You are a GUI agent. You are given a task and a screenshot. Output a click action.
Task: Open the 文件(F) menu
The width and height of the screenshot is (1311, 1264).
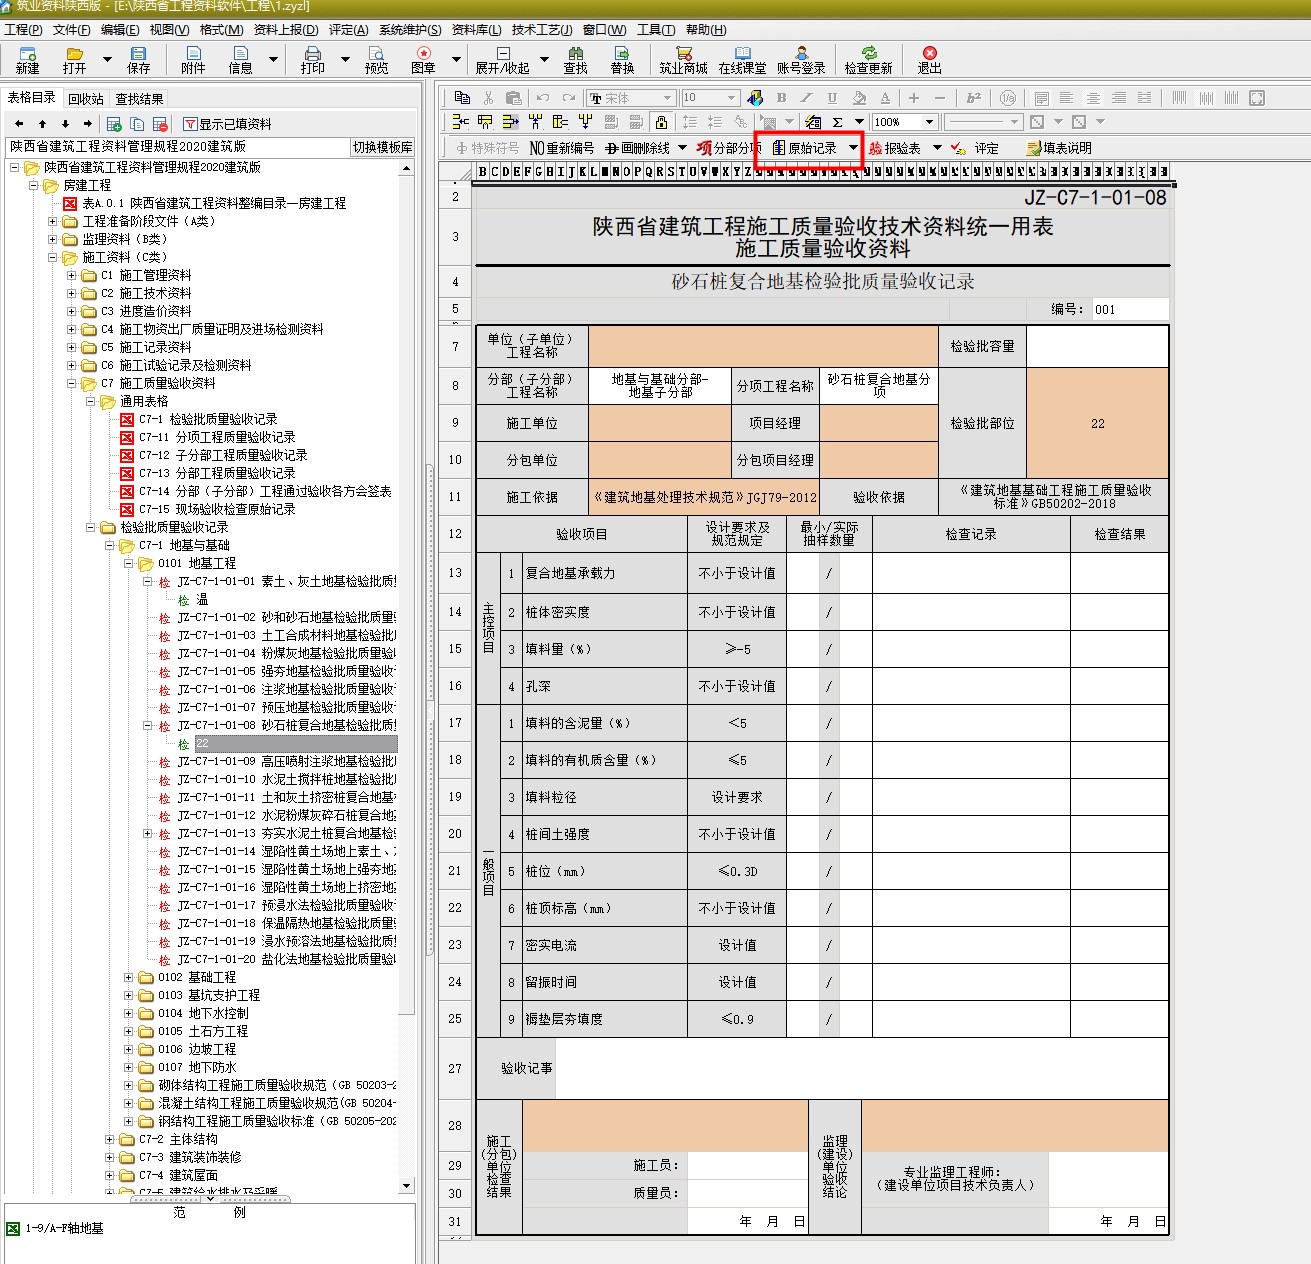click(x=71, y=30)
